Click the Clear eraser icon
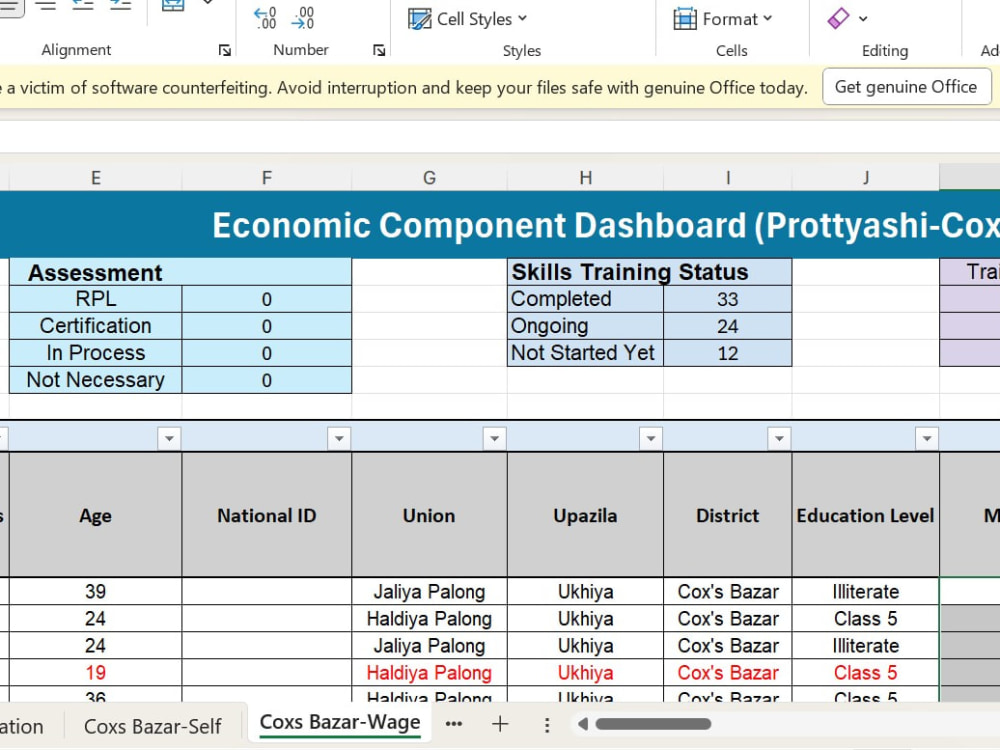1000x750 pixels. 838,18
